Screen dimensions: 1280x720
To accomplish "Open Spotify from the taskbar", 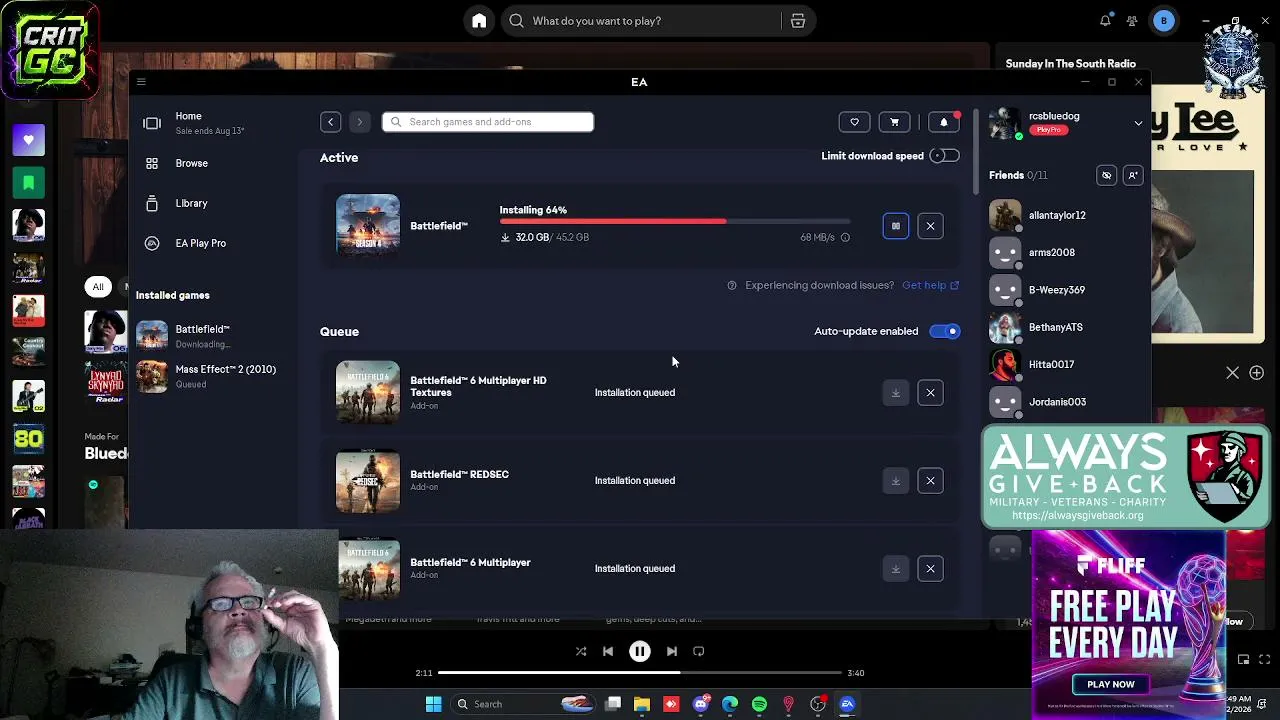I will click(x=759, y=704).
